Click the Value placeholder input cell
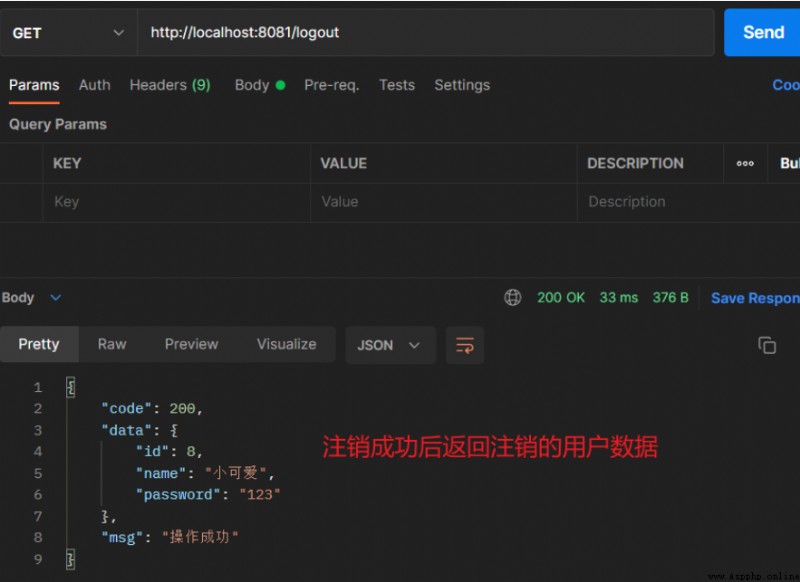Screen dimensions: 800x582 [x=443, y=202]
